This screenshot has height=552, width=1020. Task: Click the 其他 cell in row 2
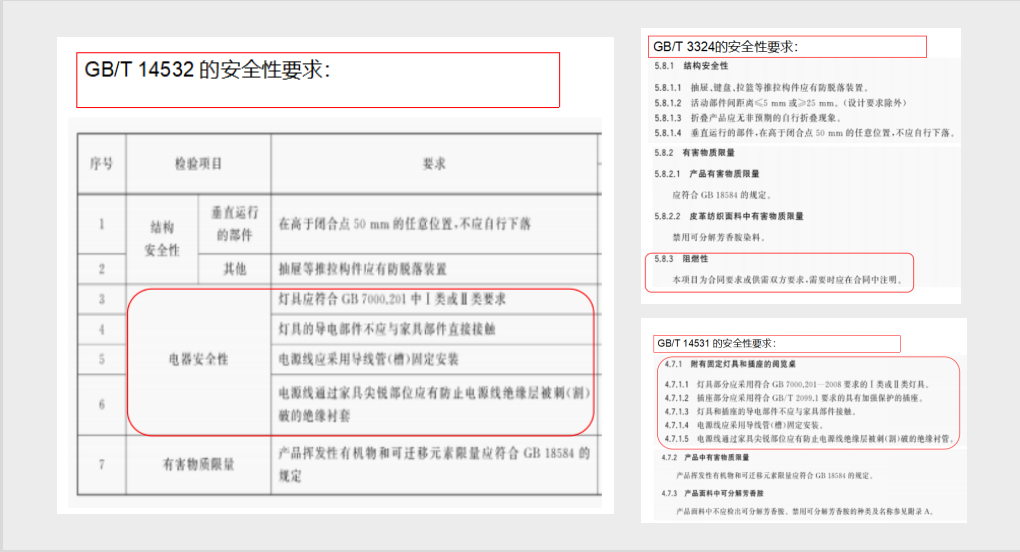click(x=235, y=269)
